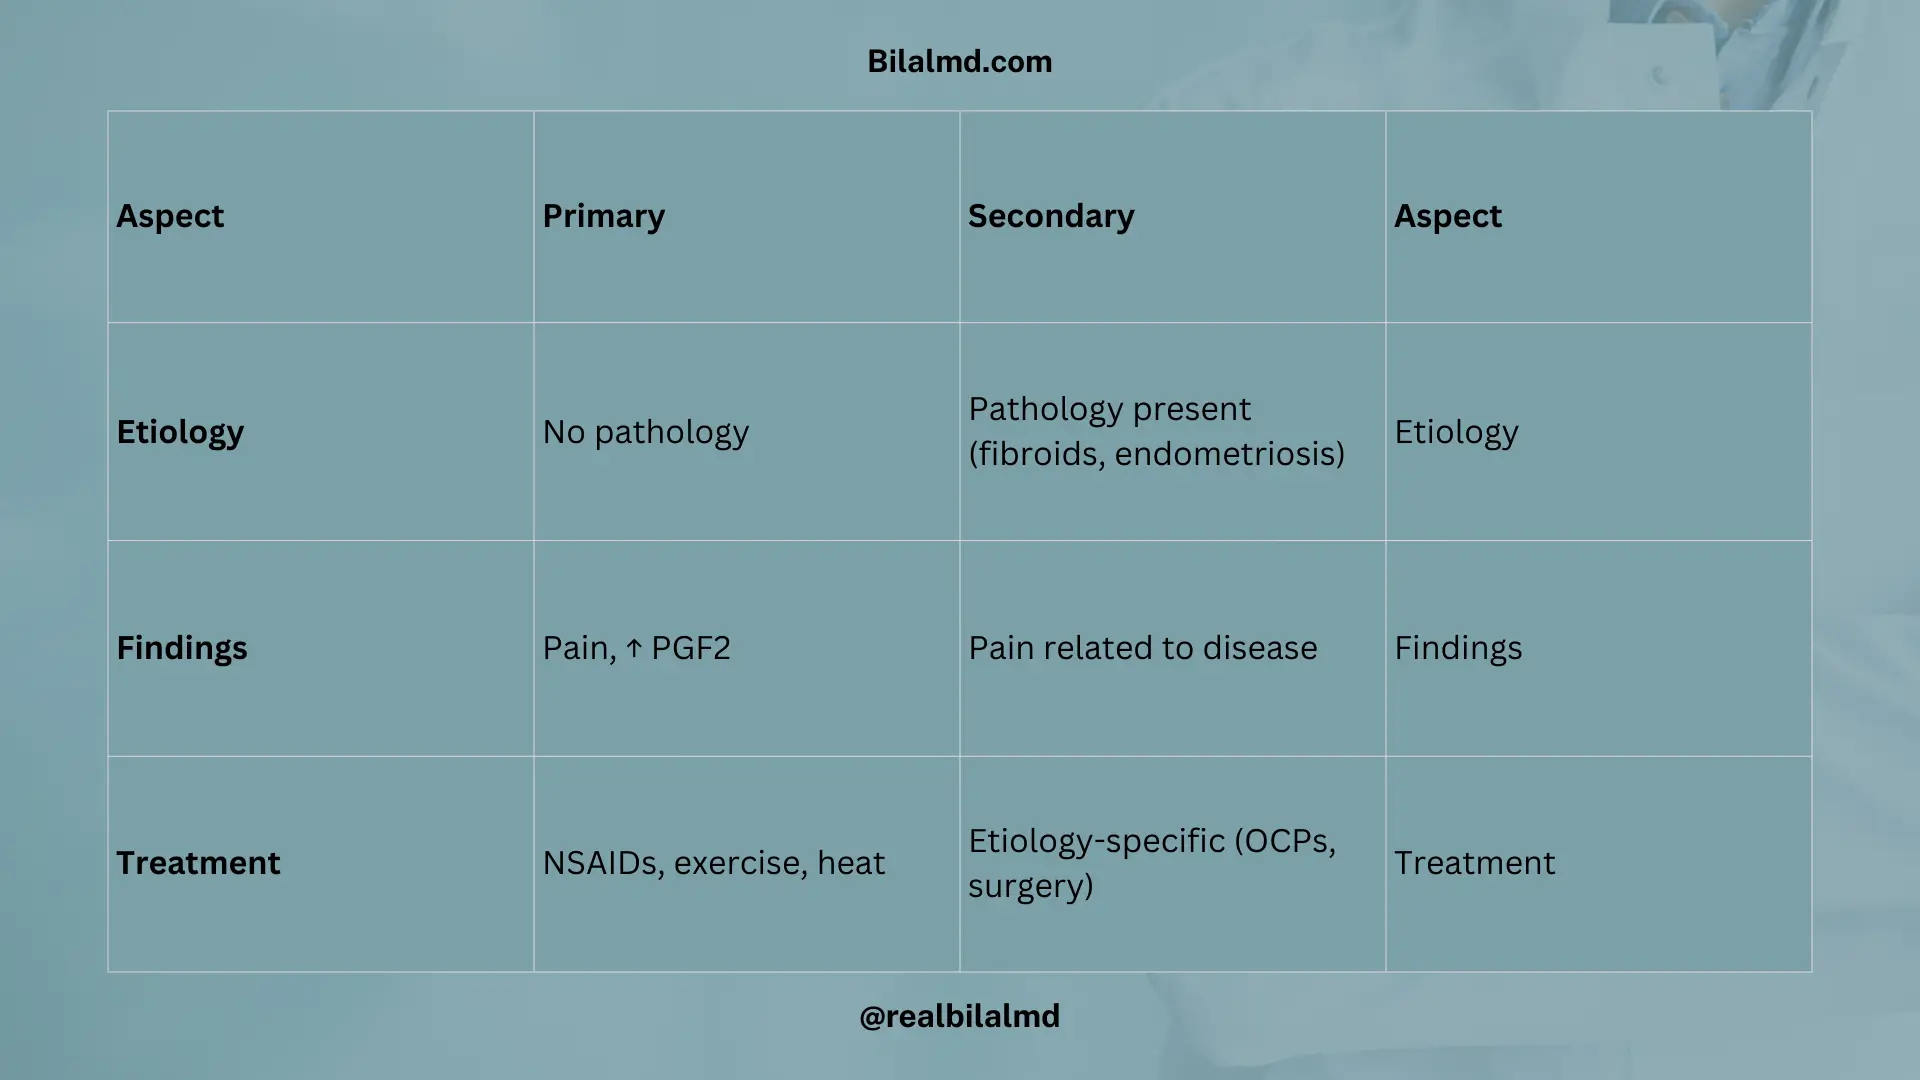Select the non-bold Treatment cell in last column

click(1474, 863)
